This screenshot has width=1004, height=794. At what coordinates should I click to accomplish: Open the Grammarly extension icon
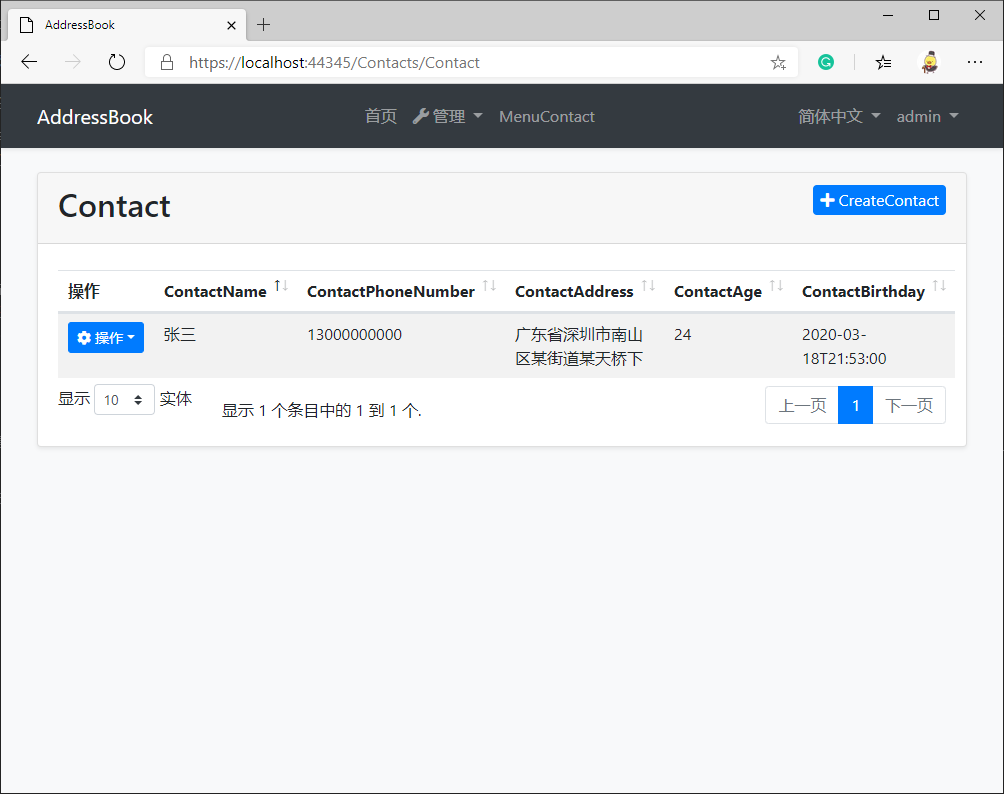826,62
